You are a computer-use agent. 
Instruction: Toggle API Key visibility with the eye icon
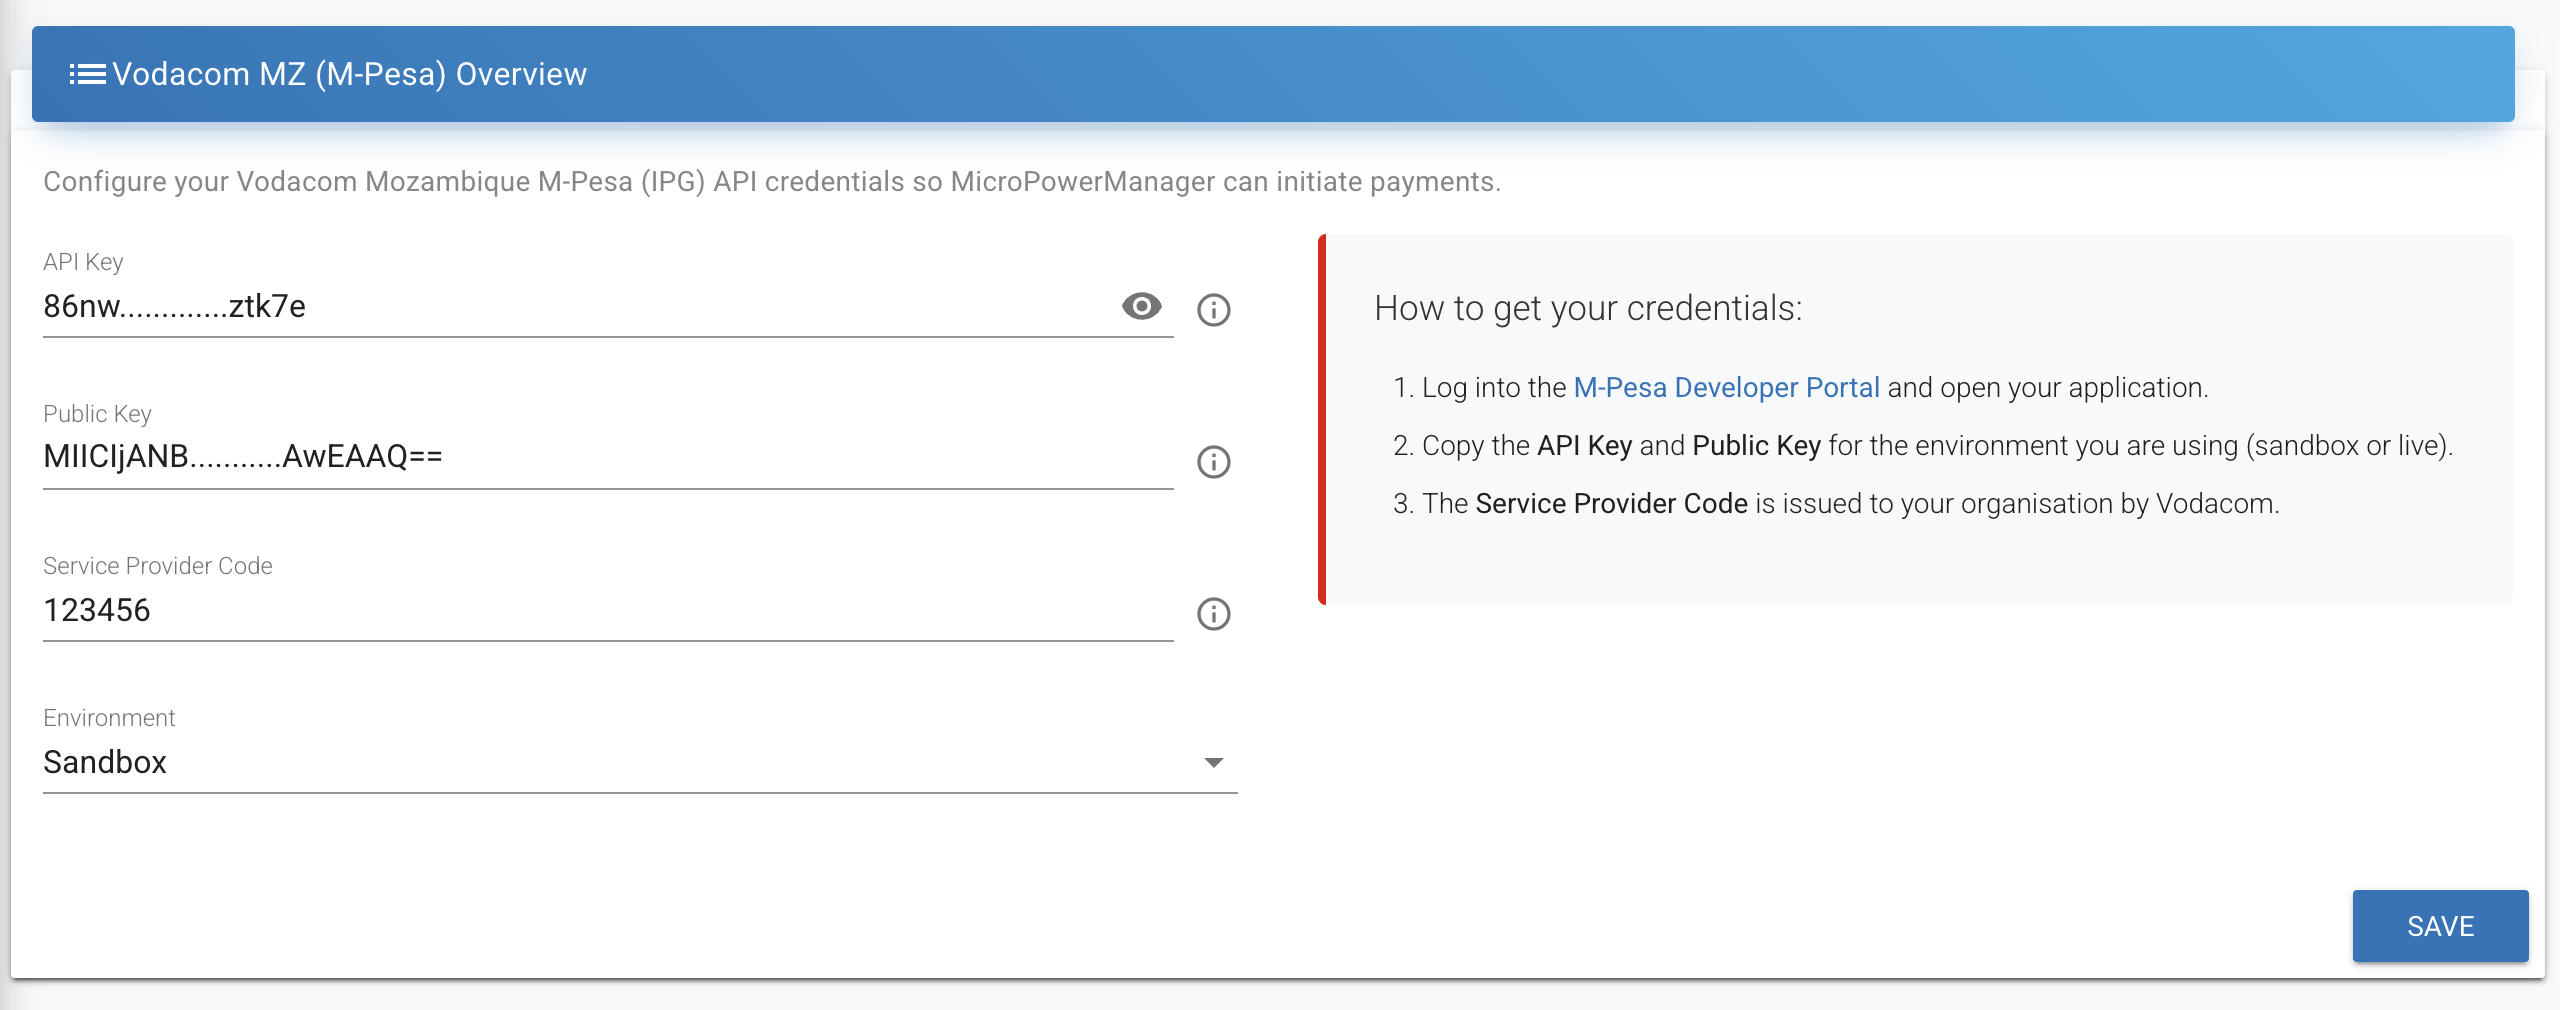1141,306
